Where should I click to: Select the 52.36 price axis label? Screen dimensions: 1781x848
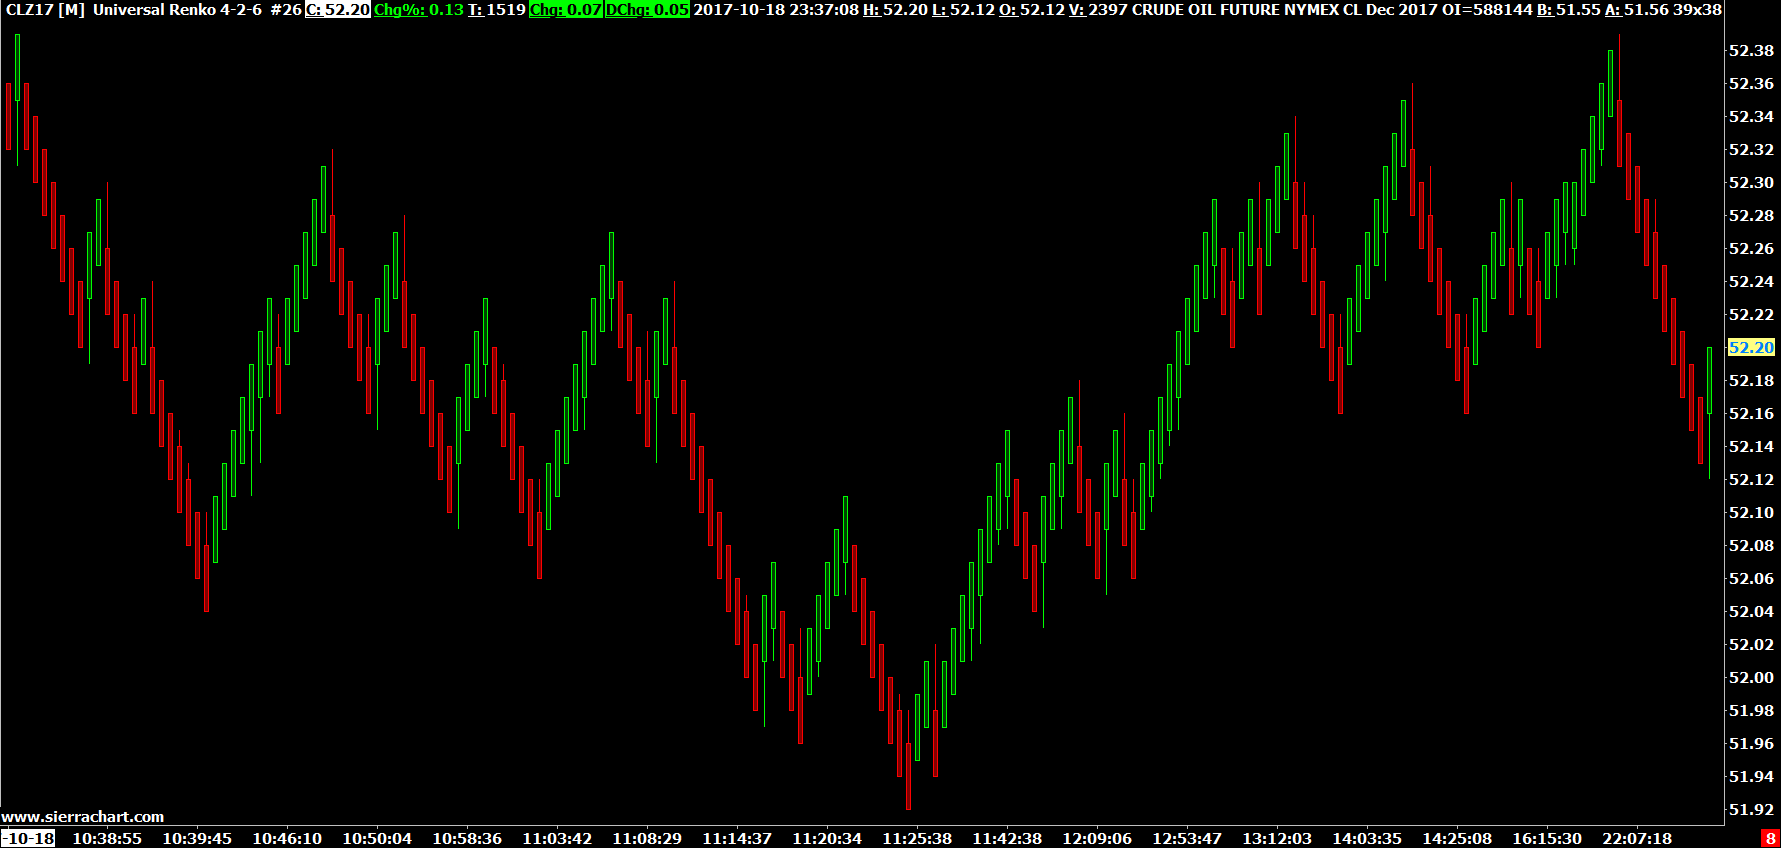coord(1751,84)
